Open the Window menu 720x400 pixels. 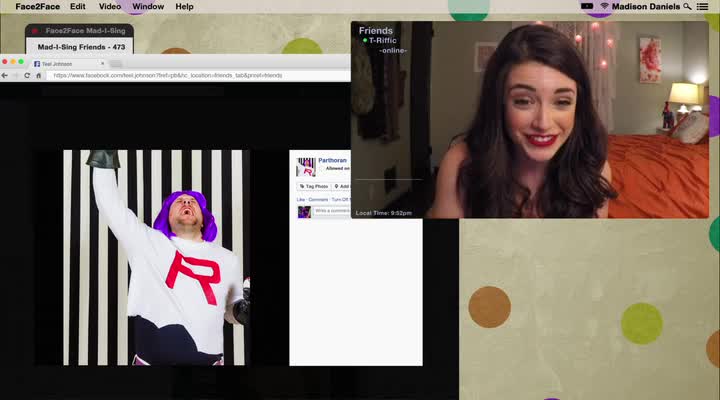(x=148, y=7)
